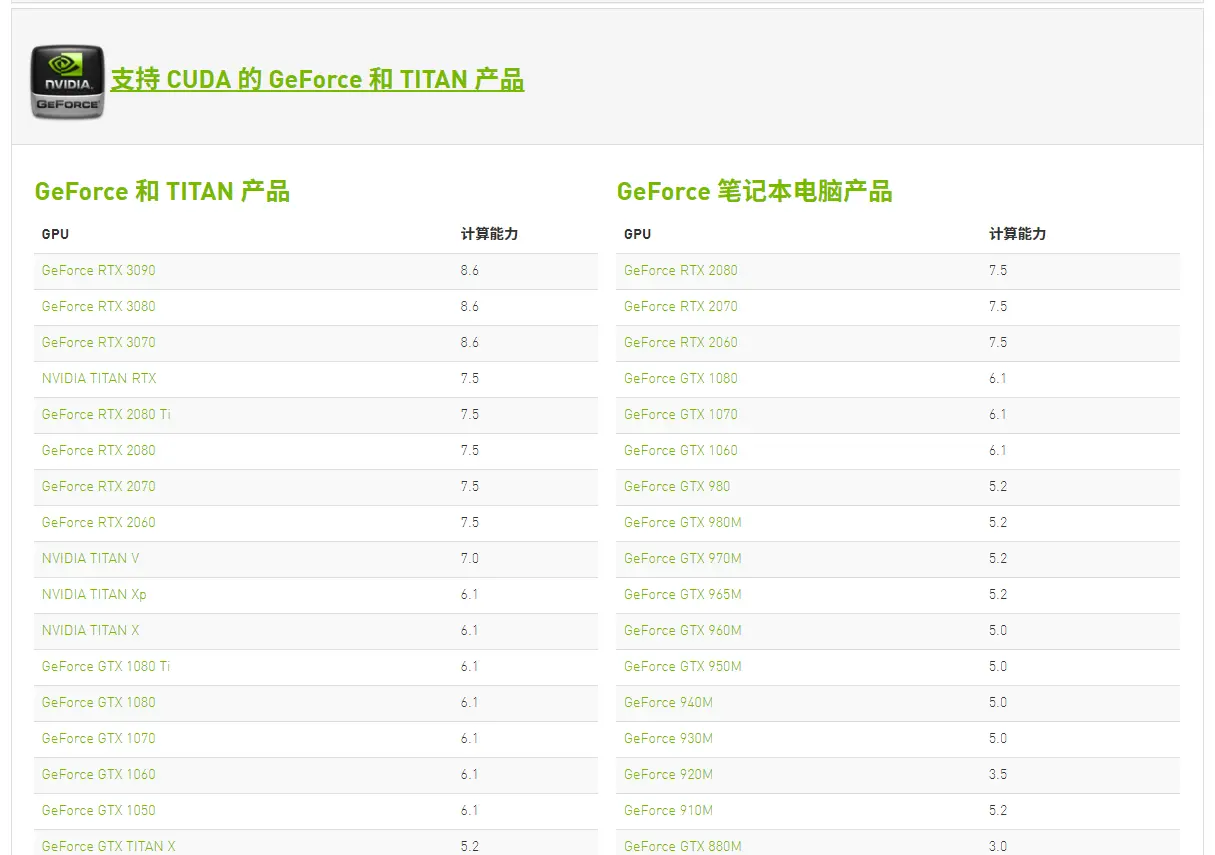Open the GeForce 920M link
Screen dimensions: 1215x855
point(668,774)
